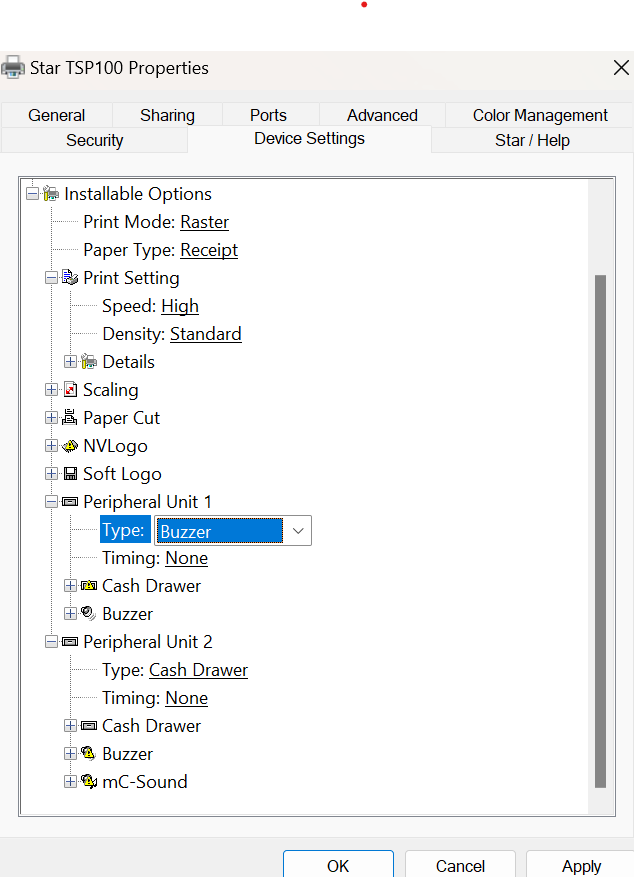Select the Device Settings tab
The image size is (634, 877).
[x=309, y=139]
